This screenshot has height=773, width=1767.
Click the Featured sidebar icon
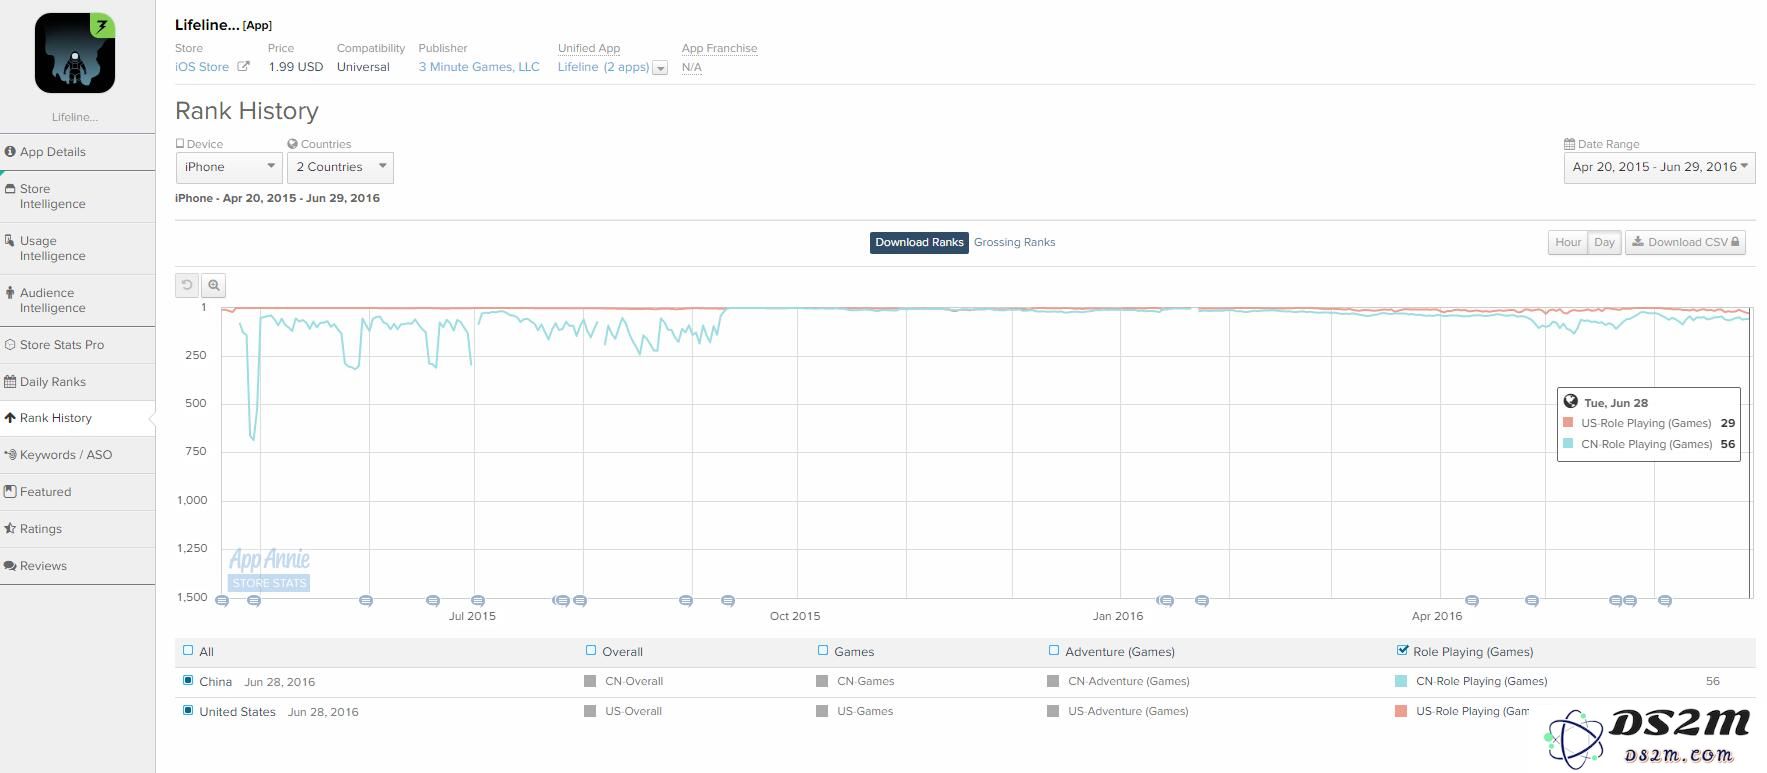(x=10, y=492)
